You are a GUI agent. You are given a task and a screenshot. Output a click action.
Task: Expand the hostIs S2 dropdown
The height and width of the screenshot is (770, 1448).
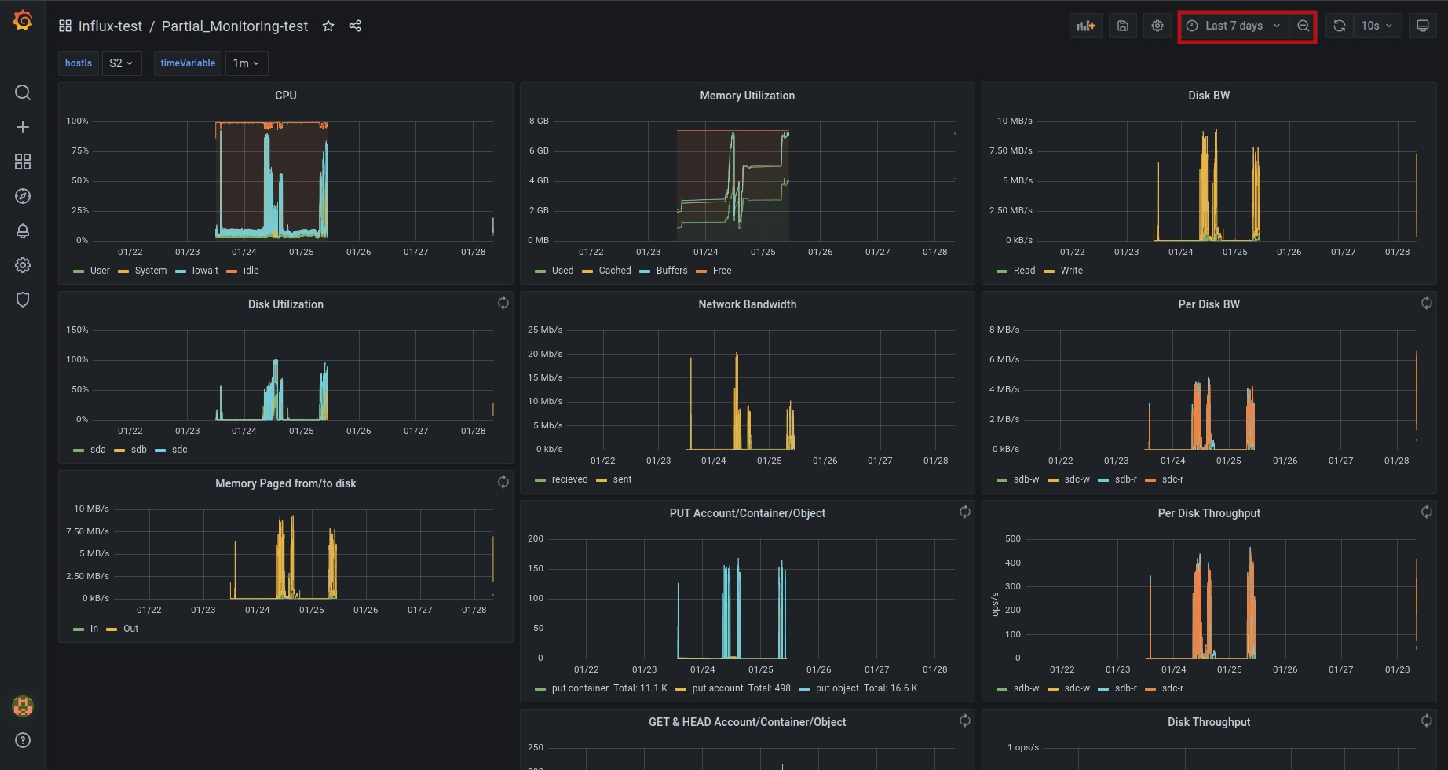pos(121,63)
